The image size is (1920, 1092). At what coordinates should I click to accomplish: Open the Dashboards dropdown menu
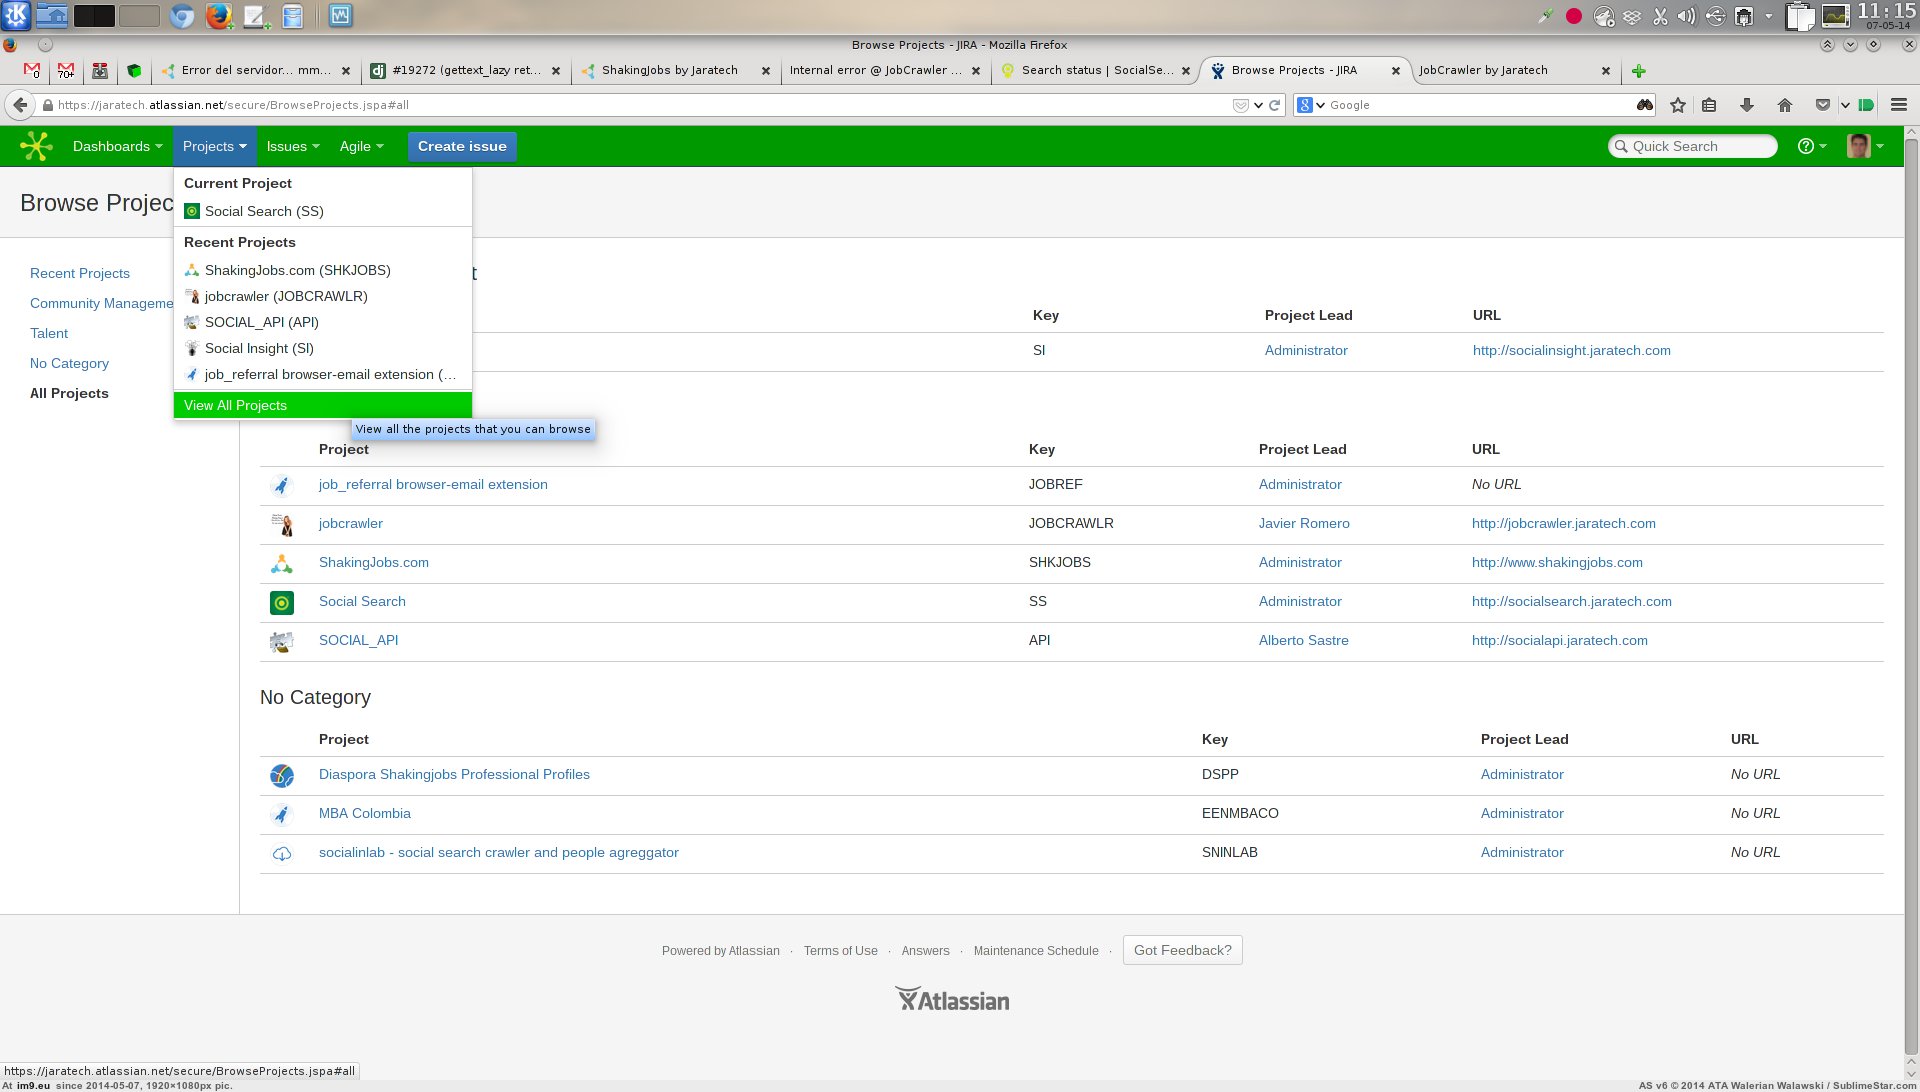(x=117, y=146)
